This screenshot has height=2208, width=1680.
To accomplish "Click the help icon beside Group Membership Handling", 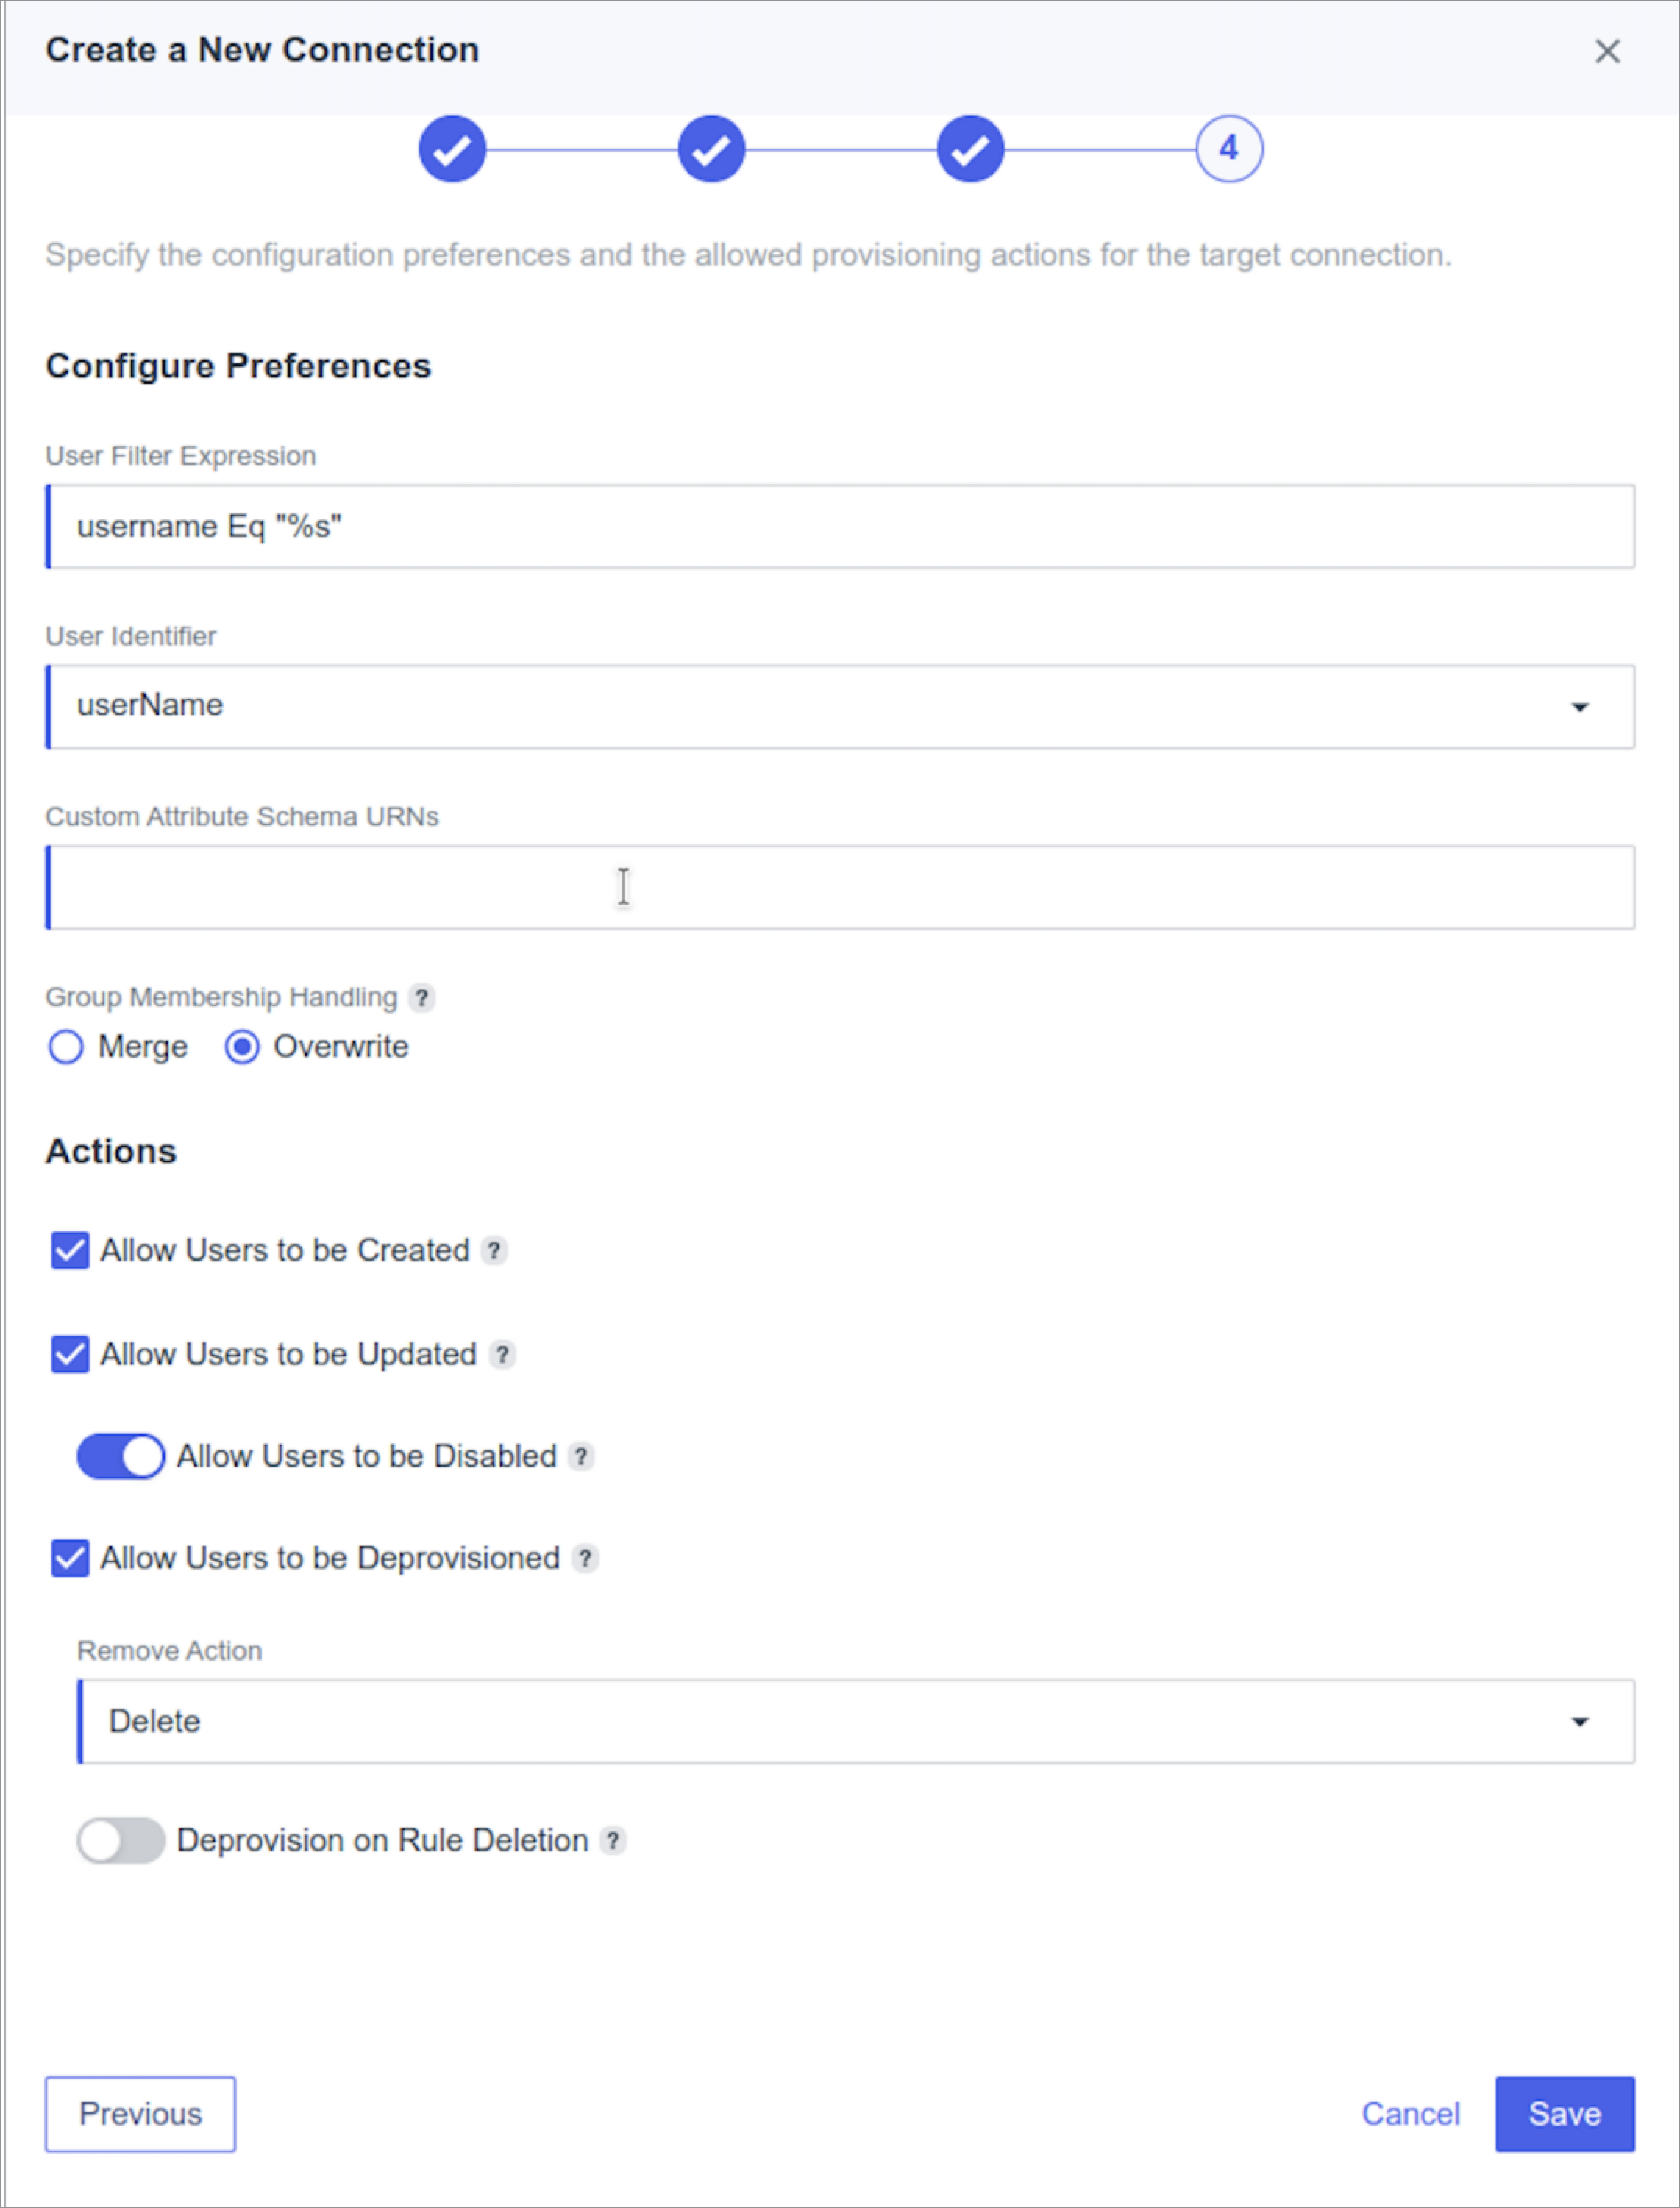I will 422,997.
